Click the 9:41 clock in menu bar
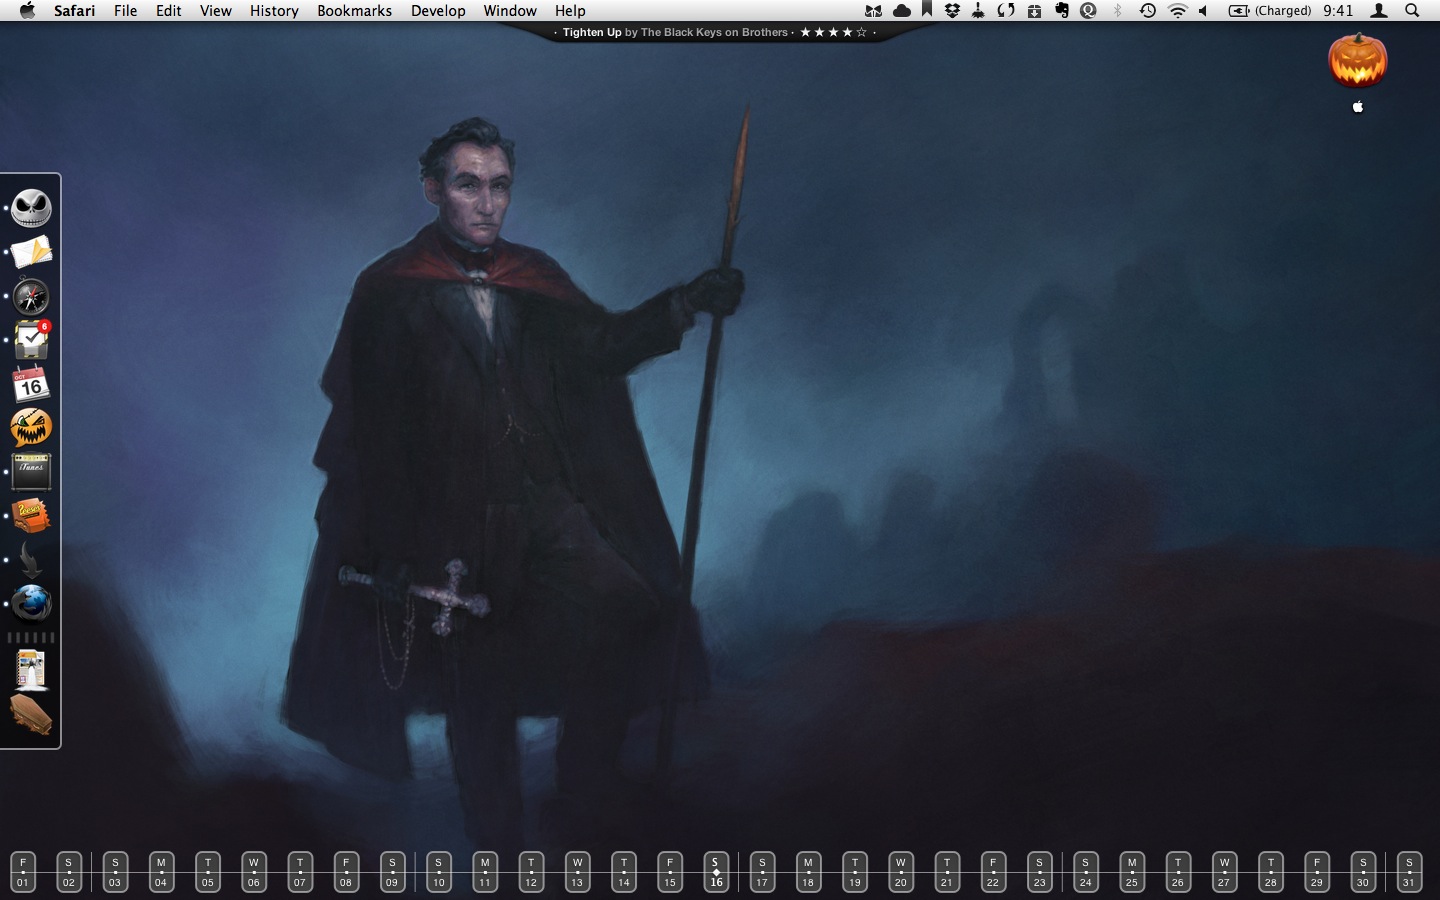The width and height of the screenshot is (1440, 900). pos(1337,11)
